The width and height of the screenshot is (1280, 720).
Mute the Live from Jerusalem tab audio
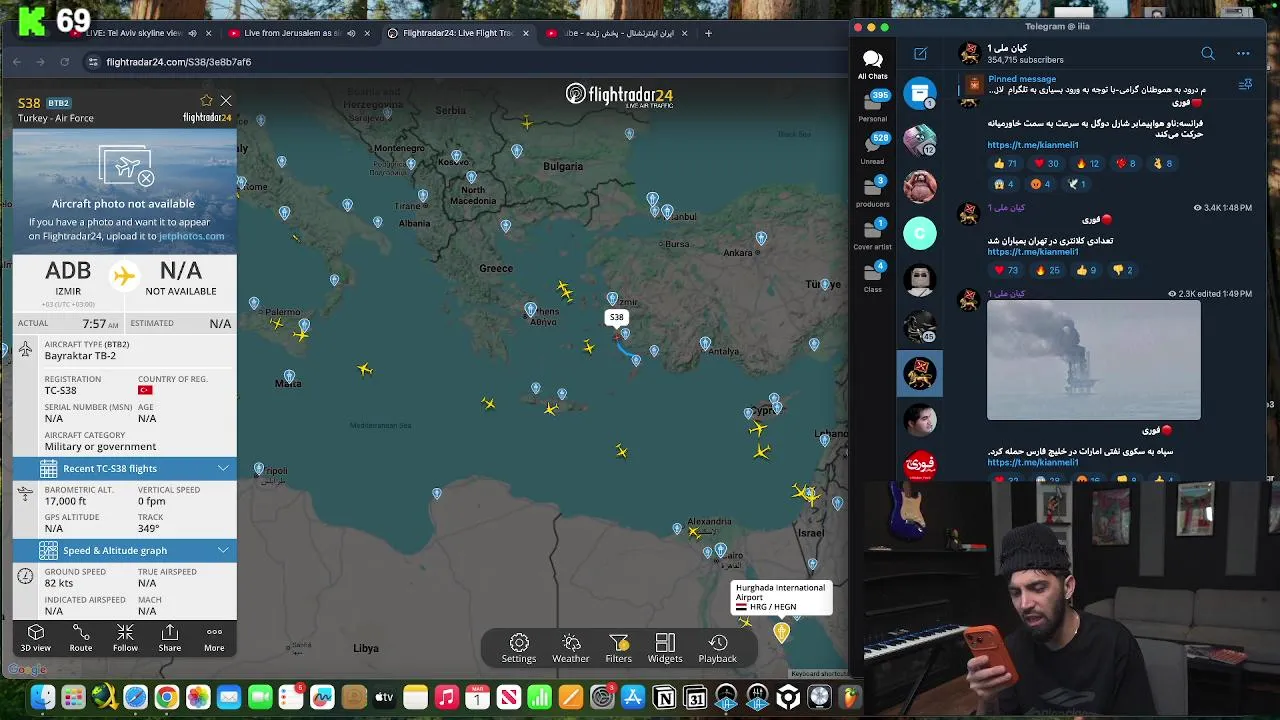click(x=351, y=33)
